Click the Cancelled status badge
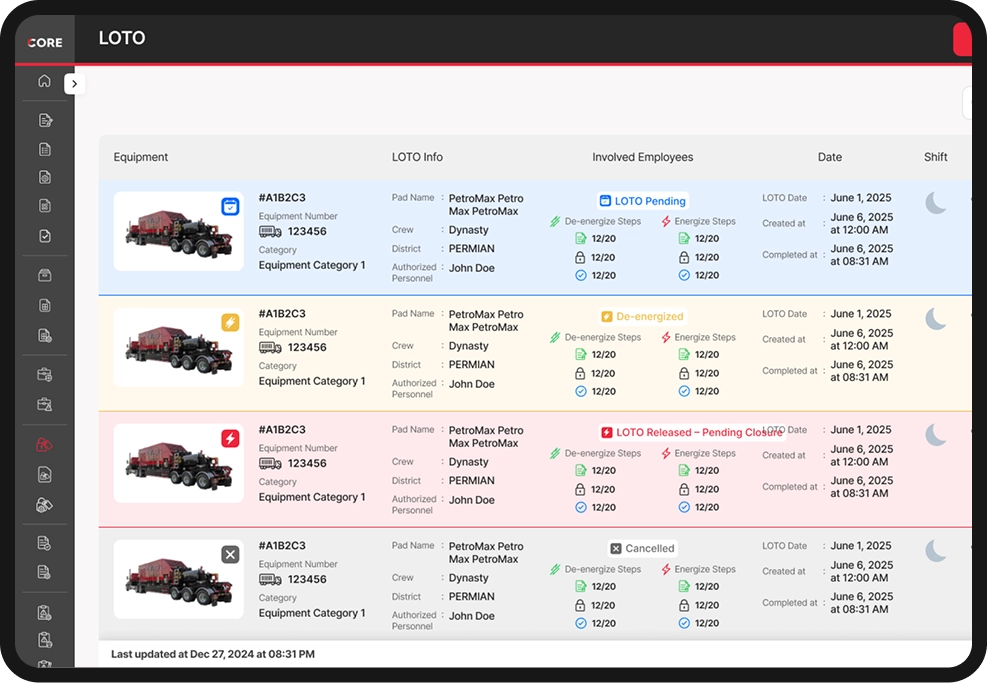Viewport: 987px width, 683px height. [643, 548]
